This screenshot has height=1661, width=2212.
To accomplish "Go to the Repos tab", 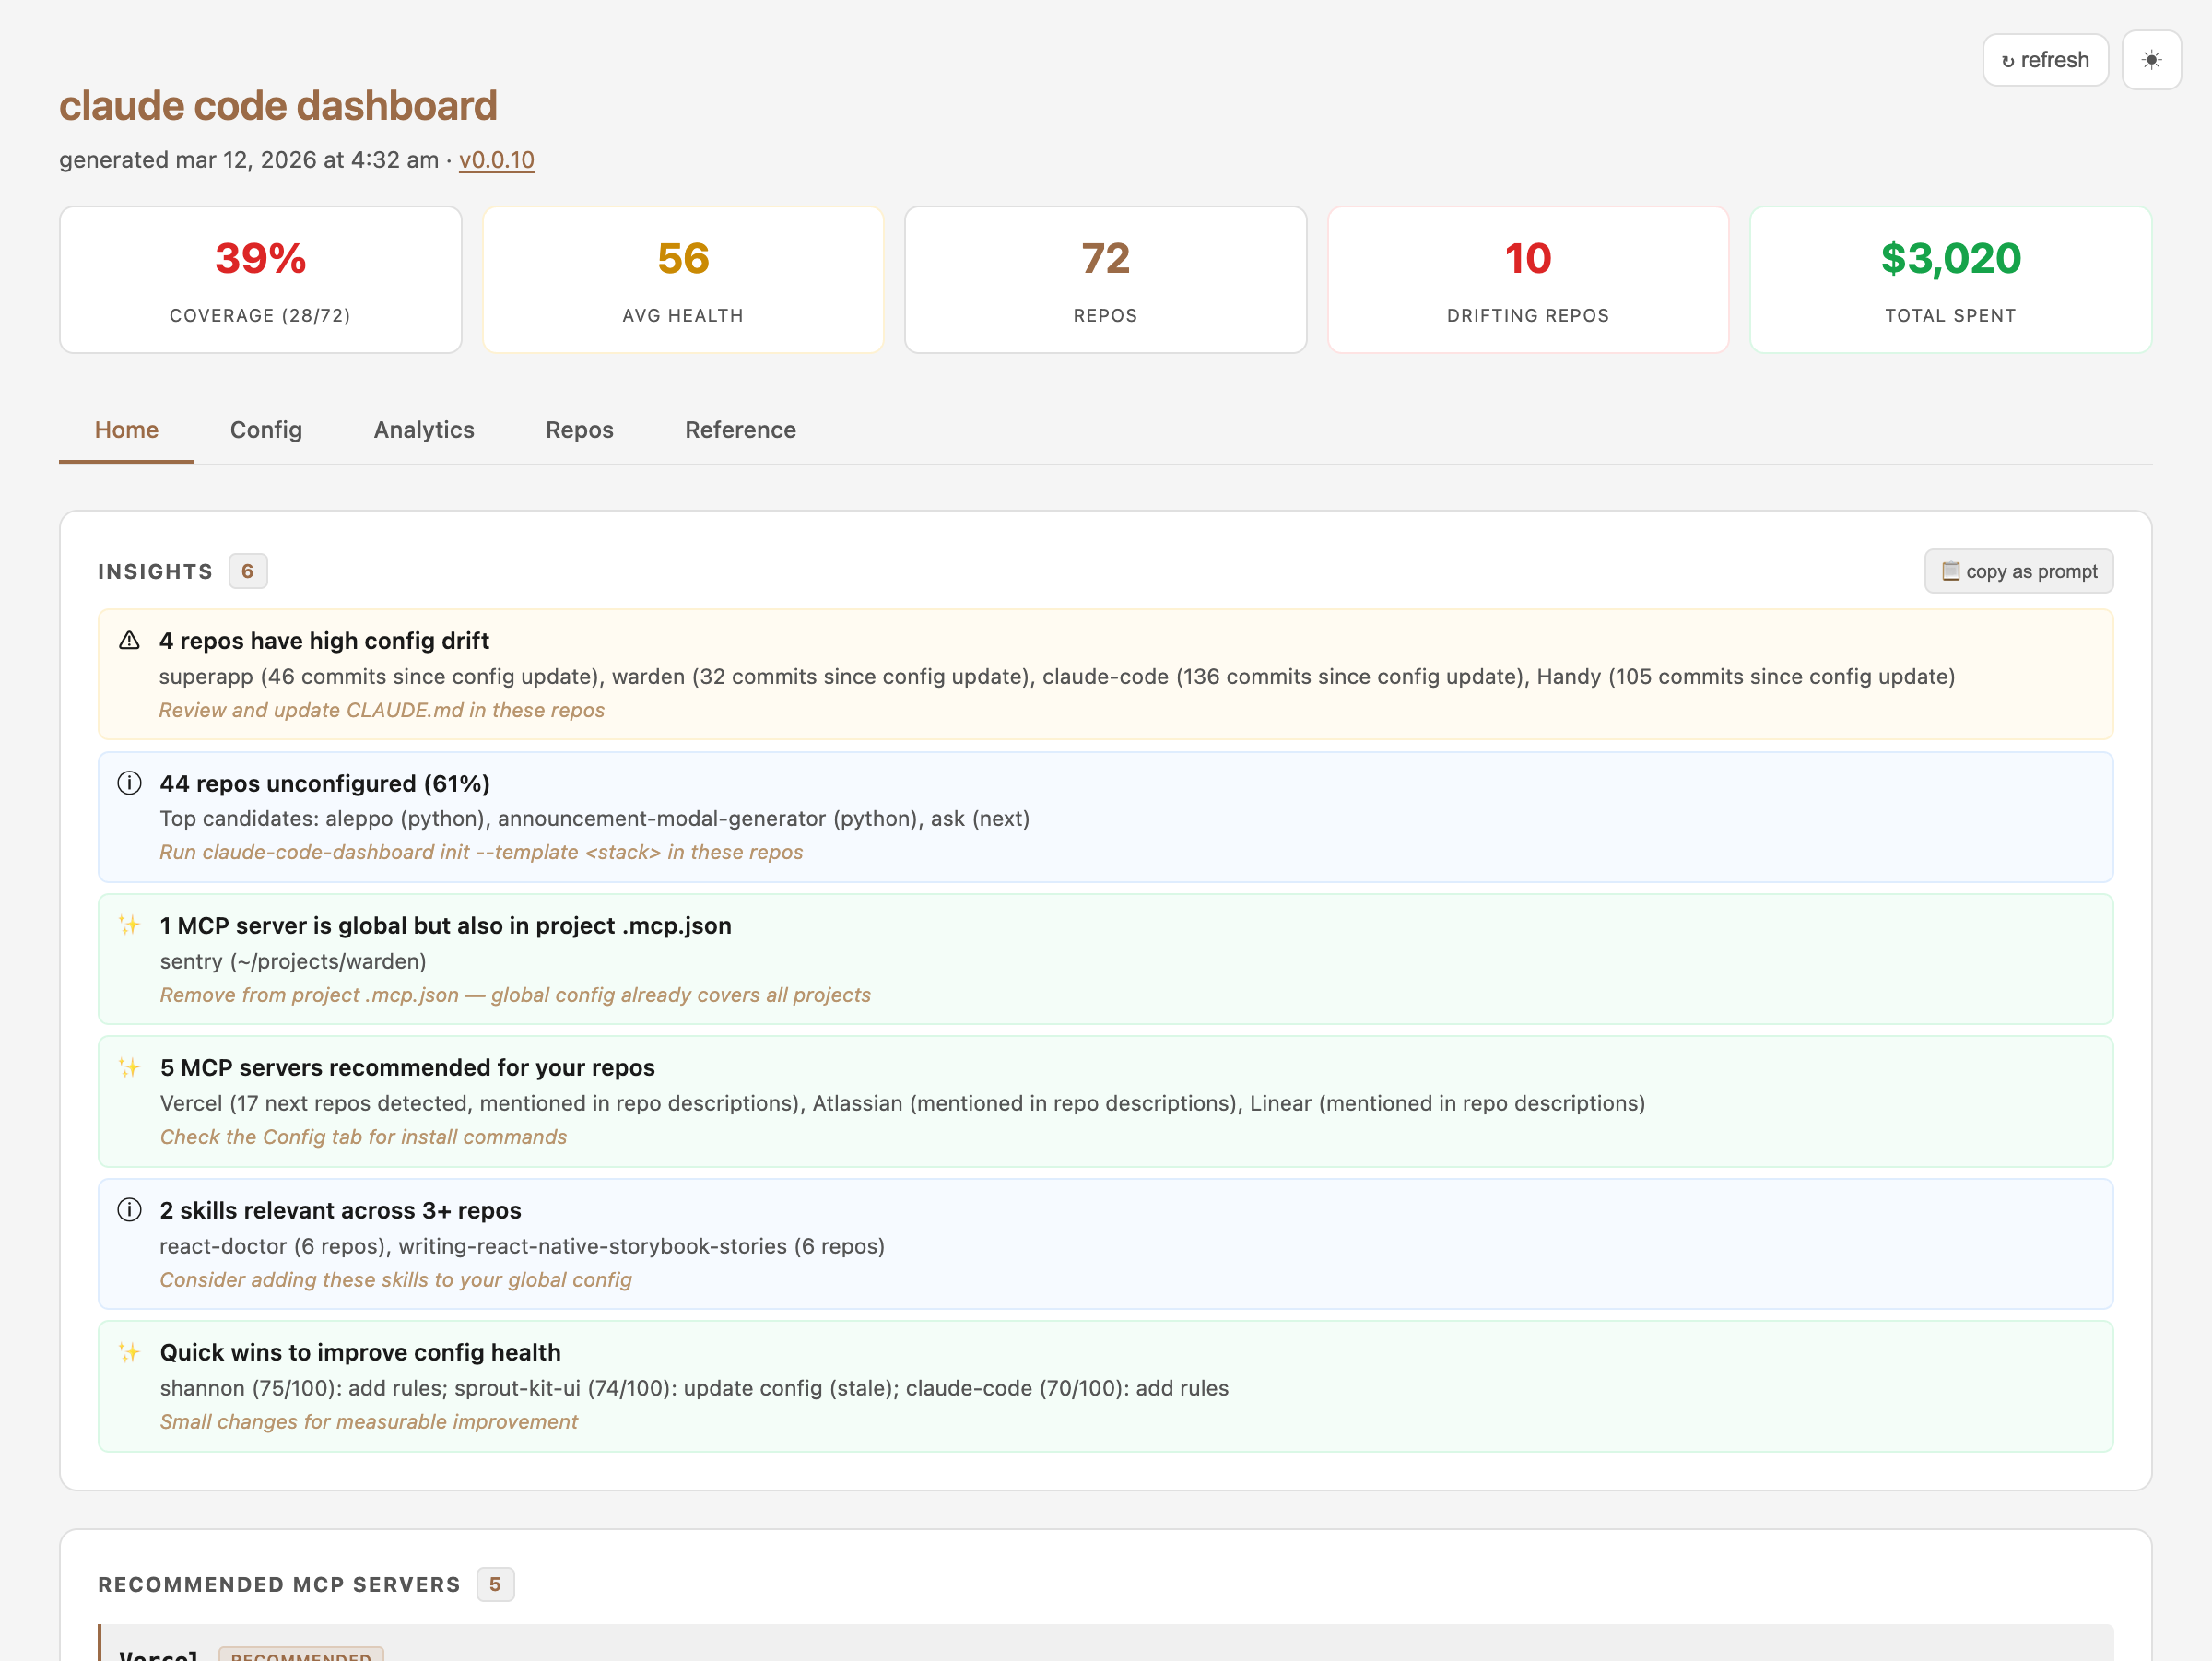I will (x=579, y=430).
